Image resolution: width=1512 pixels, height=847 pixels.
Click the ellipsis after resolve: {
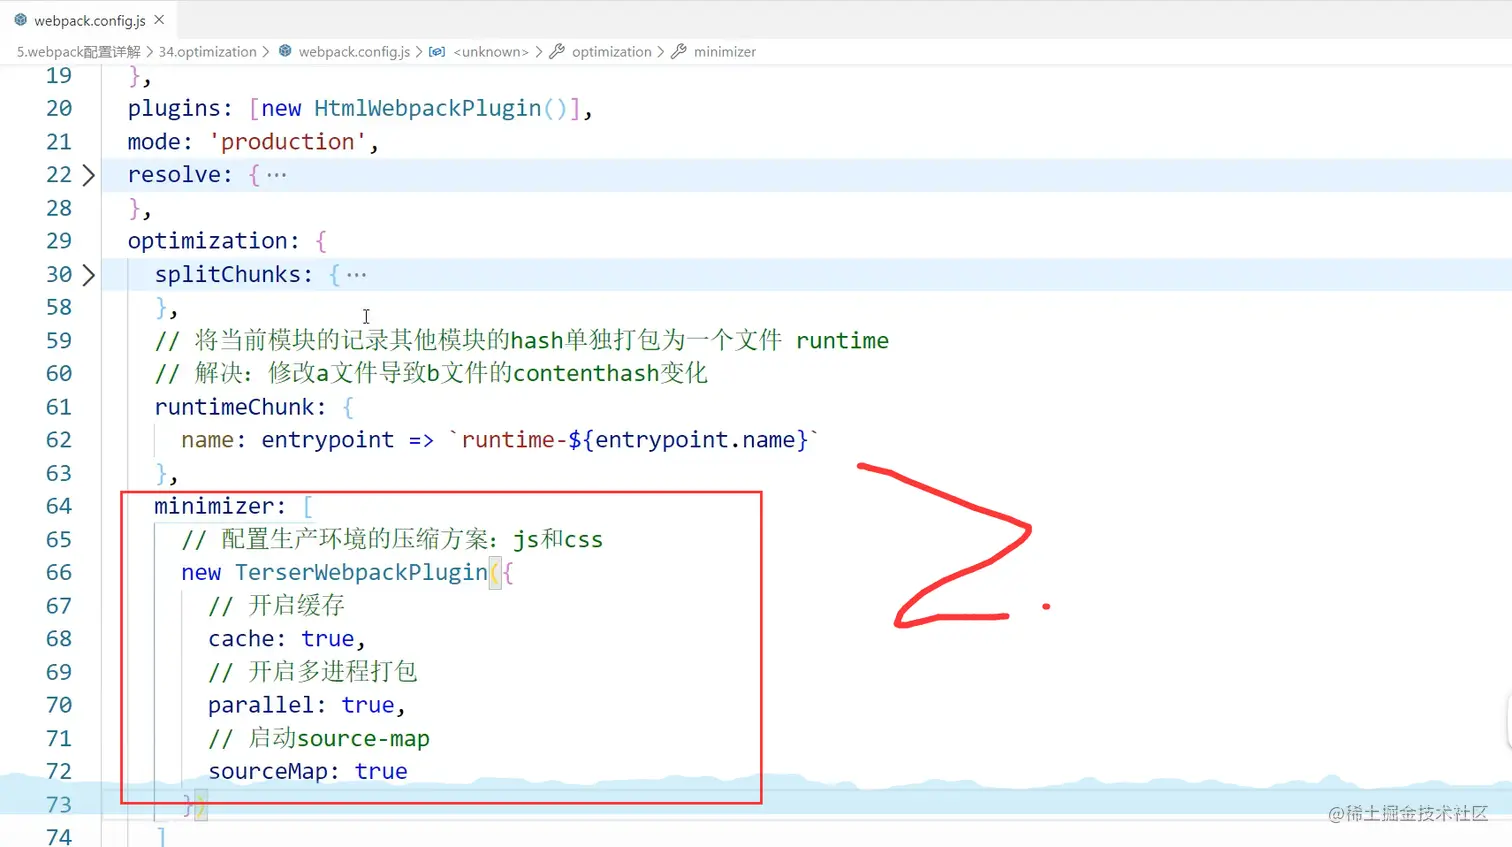tap(277, 175)
